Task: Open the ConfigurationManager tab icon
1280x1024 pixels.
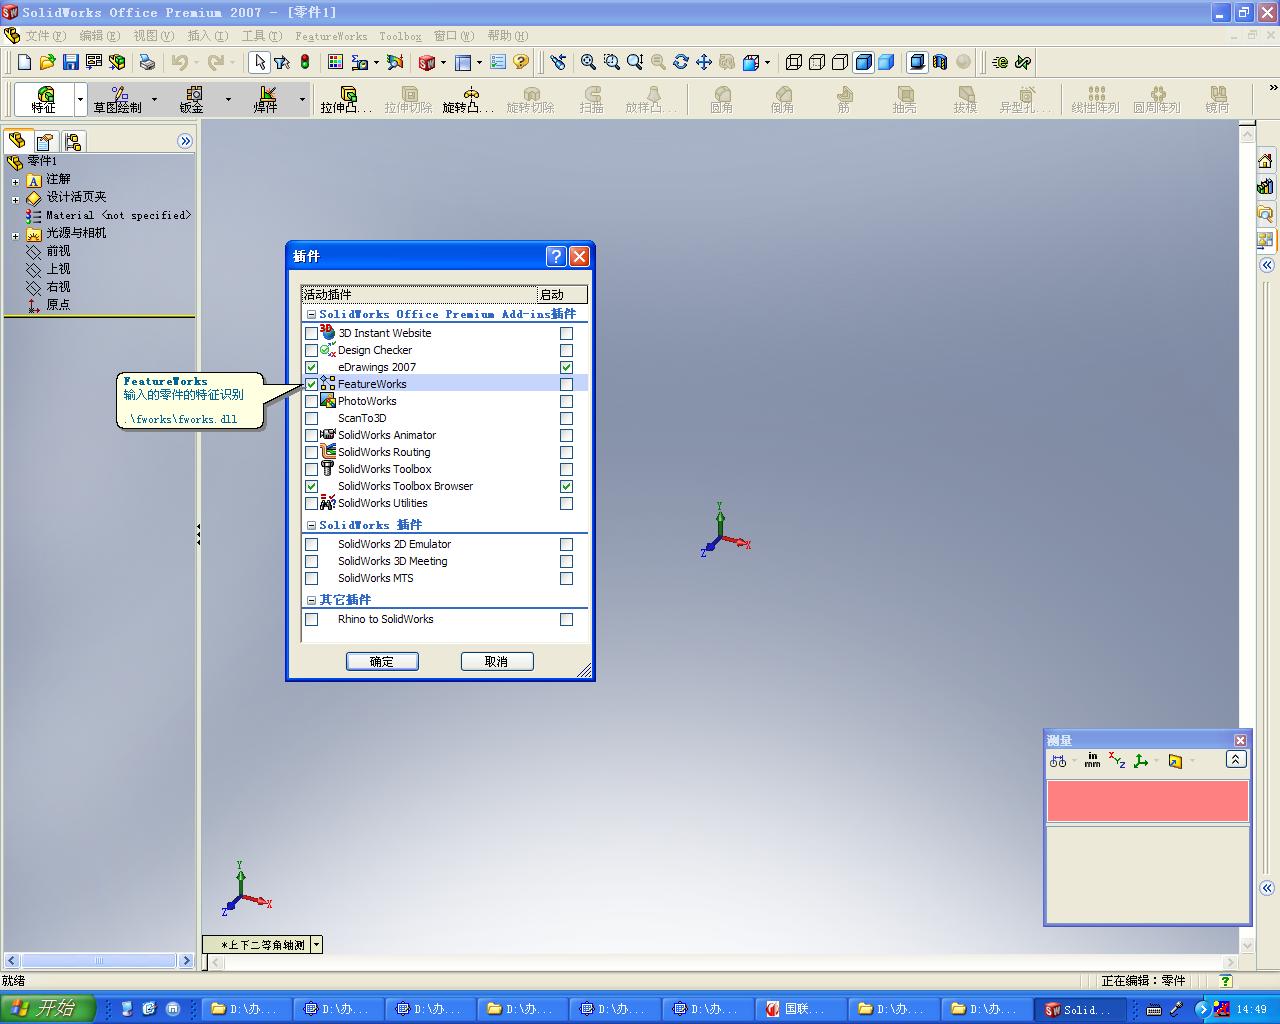Action: pos(73,141)
